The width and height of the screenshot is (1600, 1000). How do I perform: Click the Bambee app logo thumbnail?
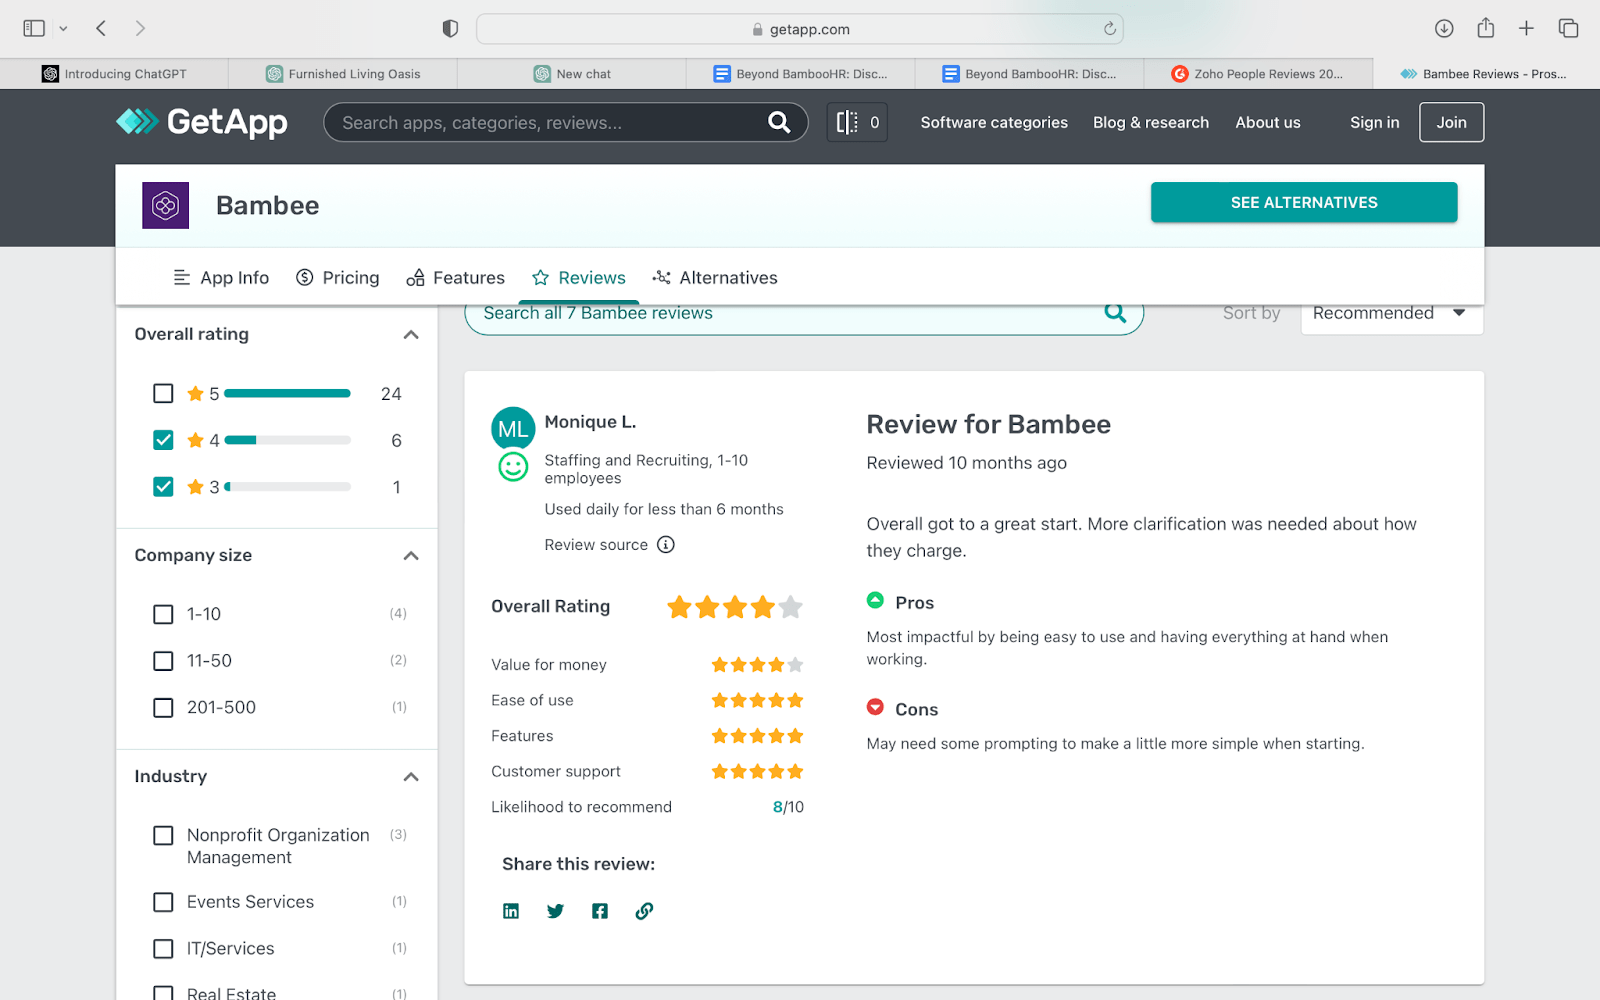coord(165,204)
